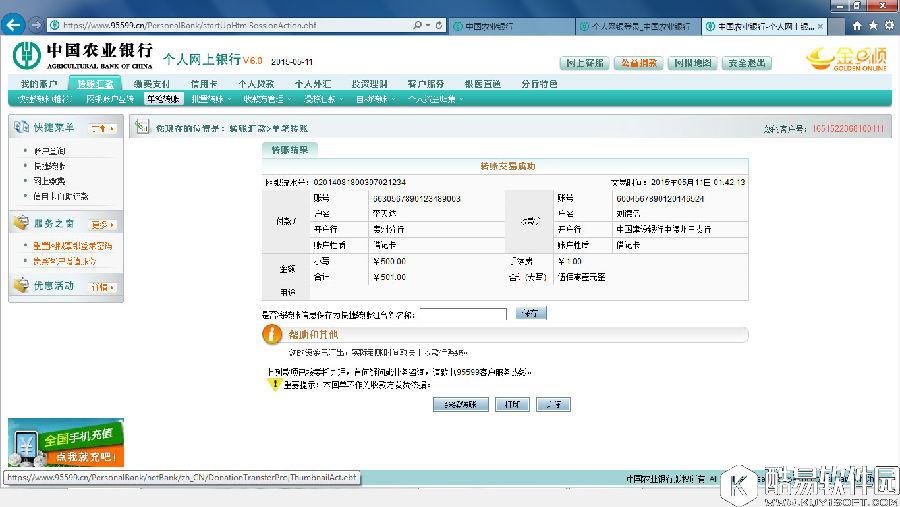The image size is (900, 507).
Task: Select the 单笔转账 submenu item
Action: click(x=164, y=99)
